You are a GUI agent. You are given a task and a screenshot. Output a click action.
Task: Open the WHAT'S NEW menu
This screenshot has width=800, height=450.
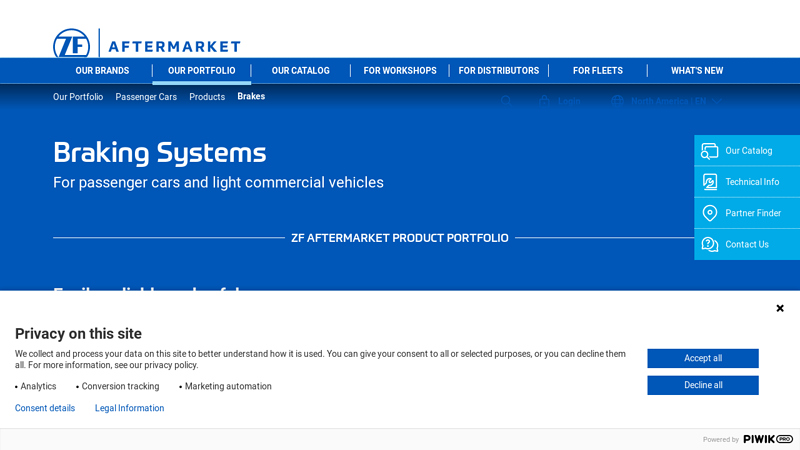click(697, 70)
